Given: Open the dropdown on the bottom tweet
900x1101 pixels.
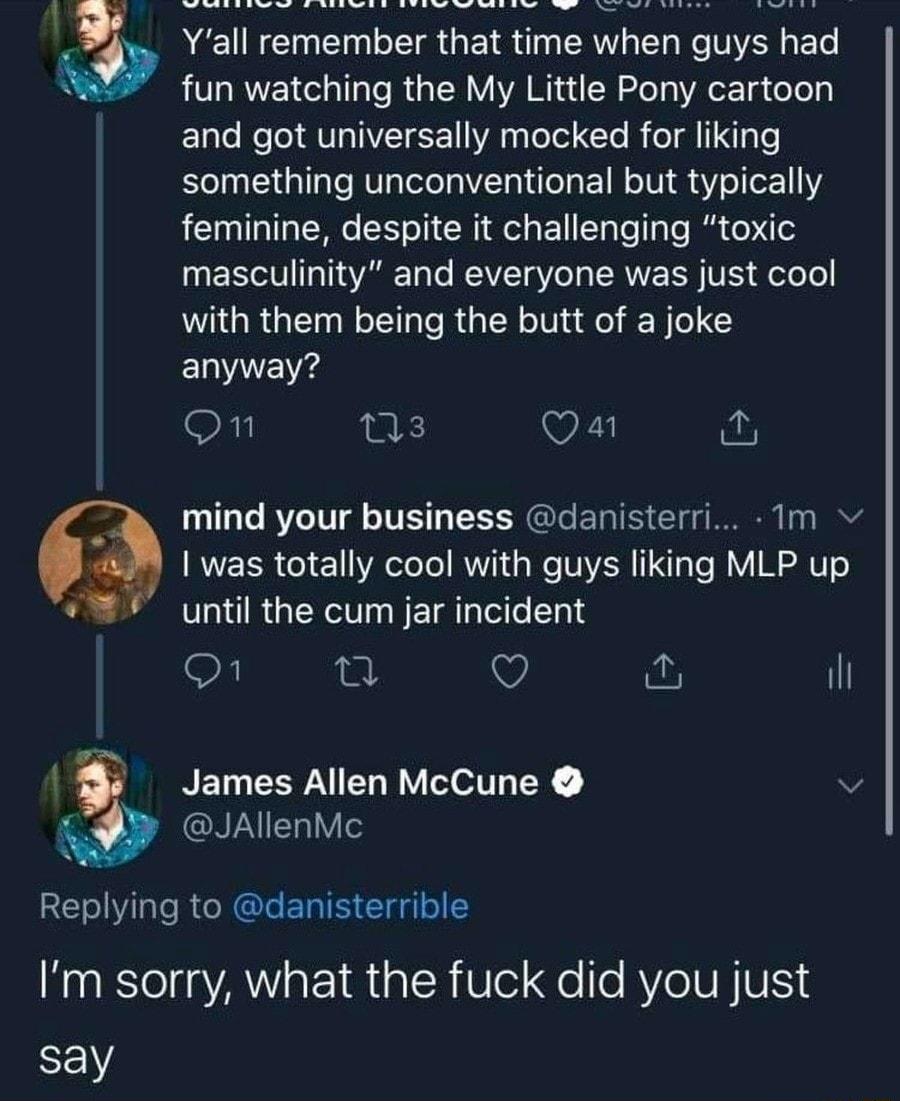Looking at the screenshot, I should tap(847, 784).
